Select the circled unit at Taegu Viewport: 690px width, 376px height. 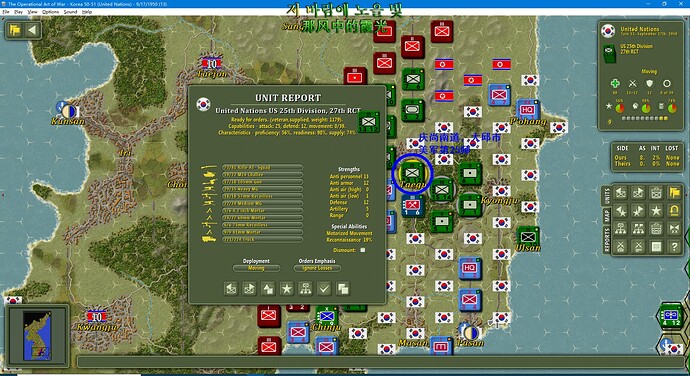(x=412, y=172)
